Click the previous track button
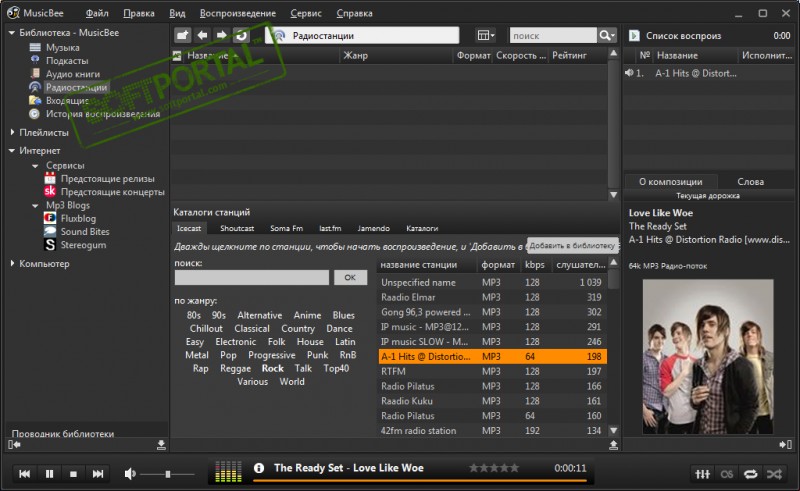 [24, 473]
